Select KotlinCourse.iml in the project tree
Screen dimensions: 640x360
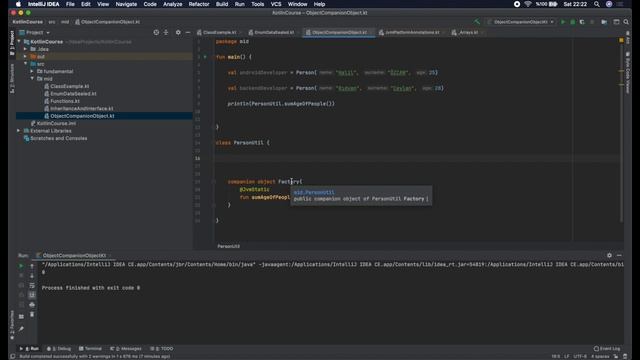click(x=56, y=123)
